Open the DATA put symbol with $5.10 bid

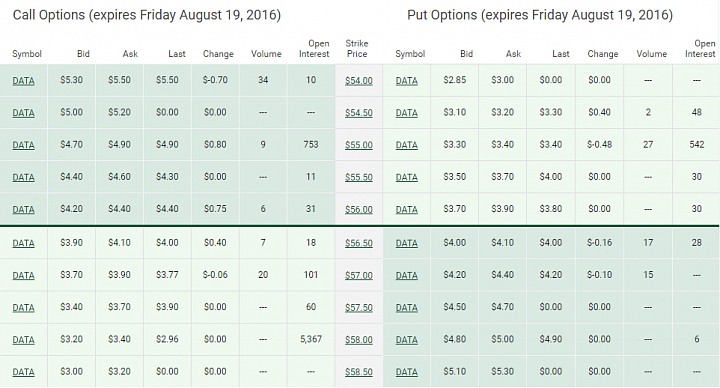(406, 372)
